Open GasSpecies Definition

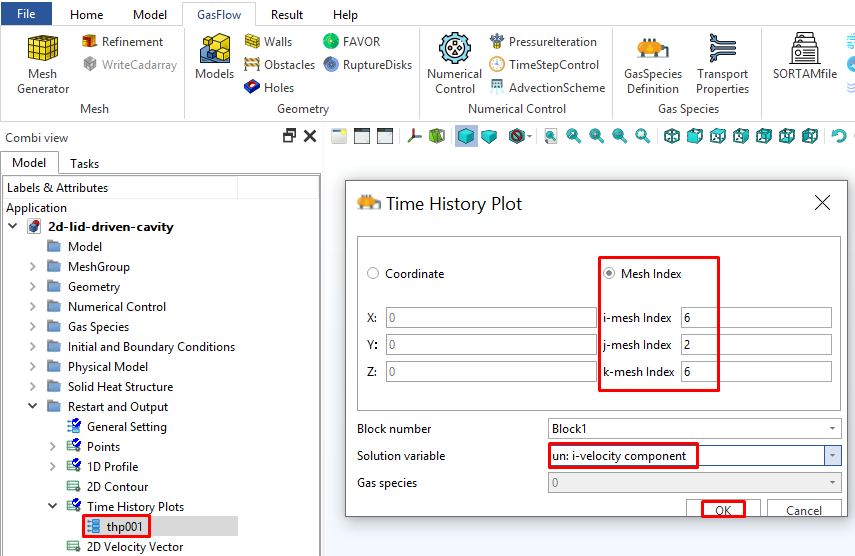(652, 64)
